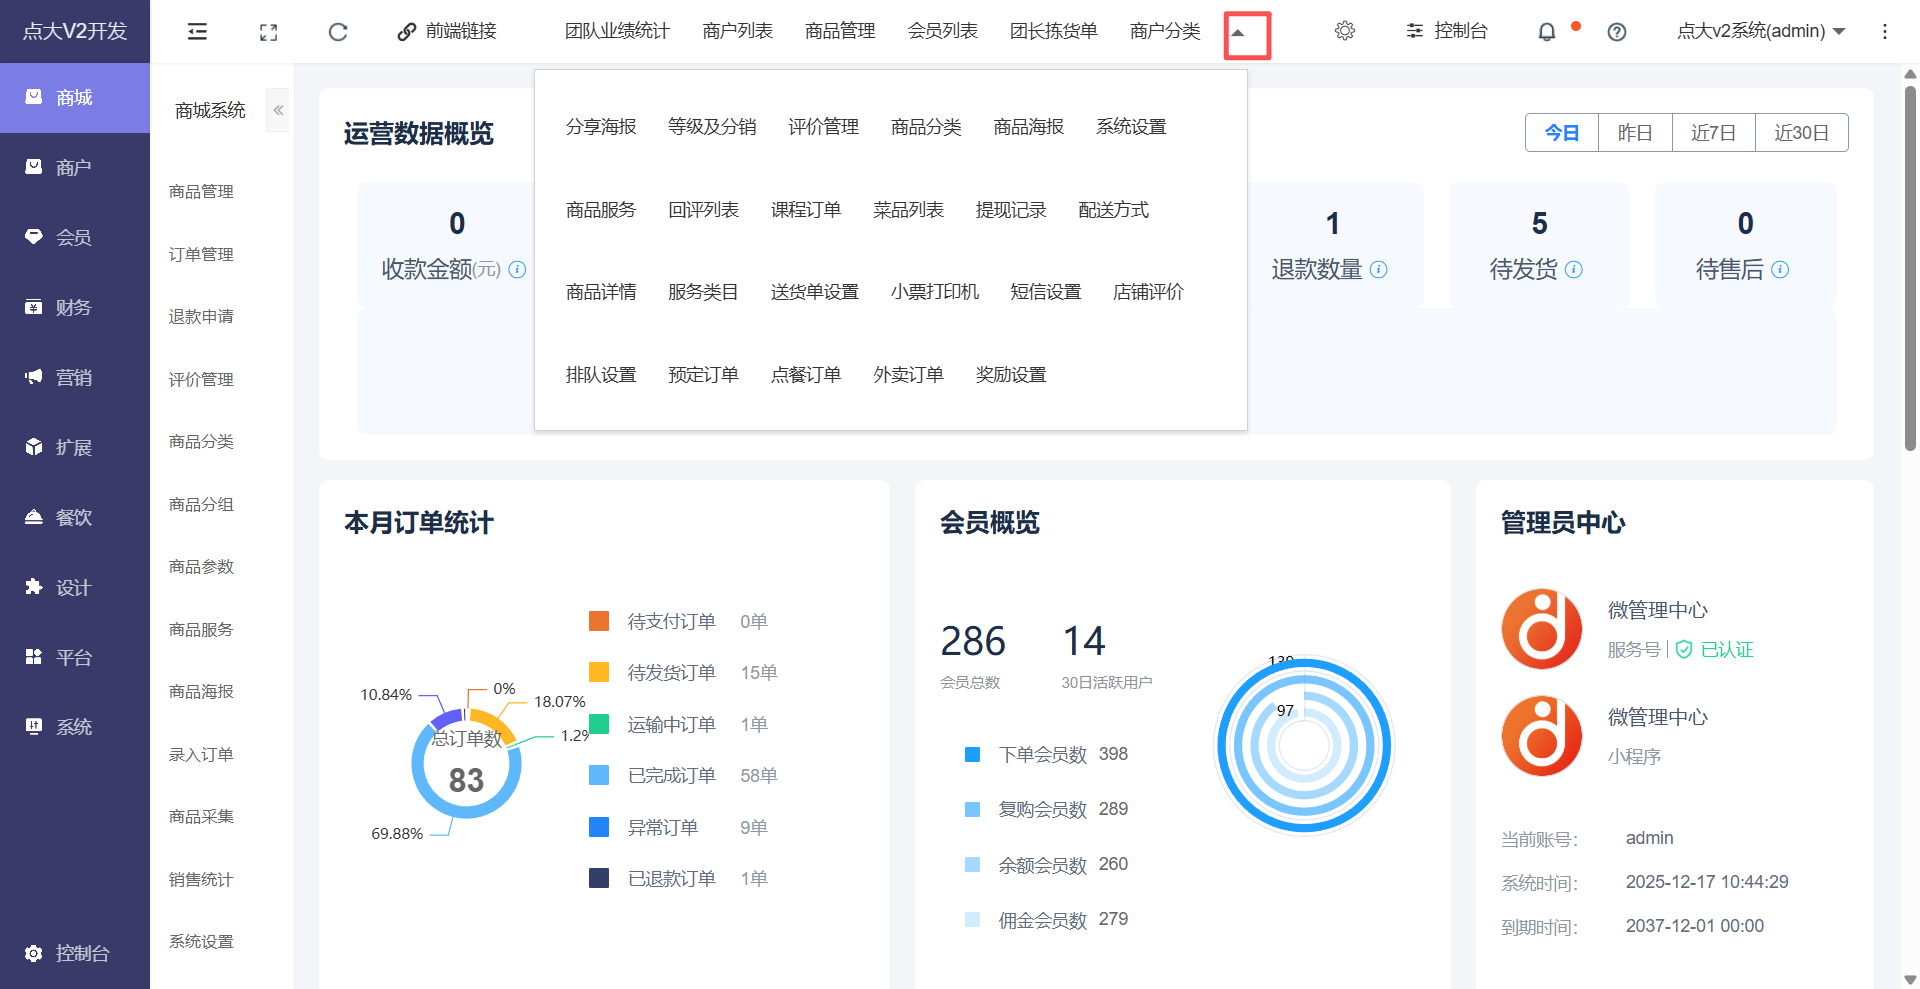Image resolution: width=1920 pixels, height=989 pixels.
Task: Open 商品分组 in 商城系统 submenu
Action: click(201, 504)
